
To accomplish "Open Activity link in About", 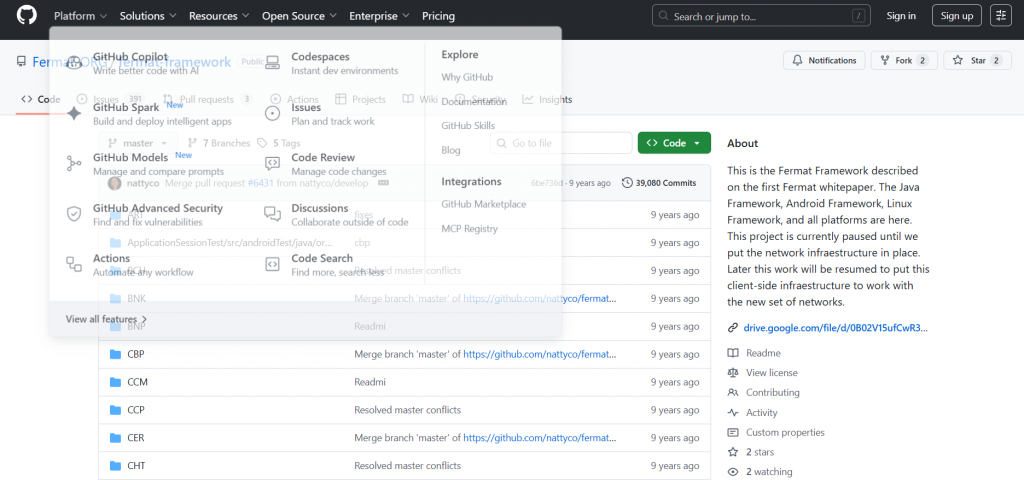I will click(x=761, y=412).
